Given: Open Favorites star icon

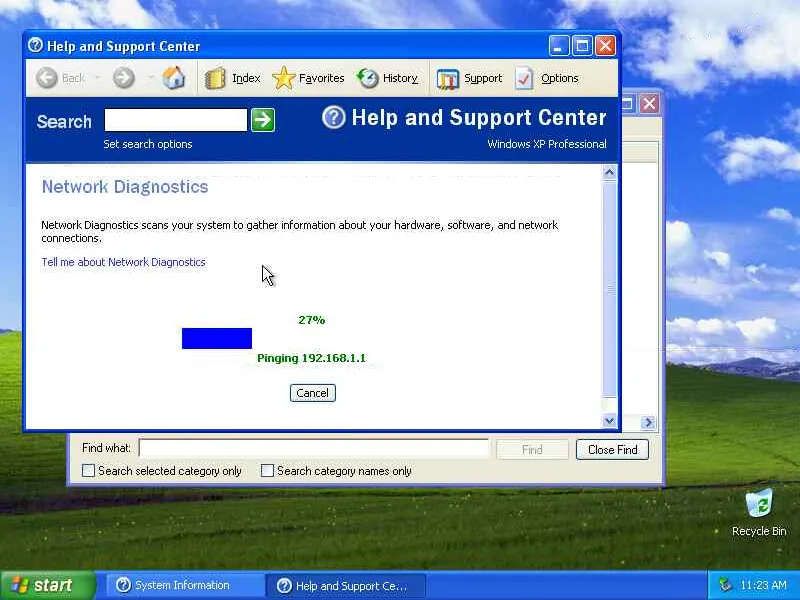Looking at the screenshot, I should point(284,78).
